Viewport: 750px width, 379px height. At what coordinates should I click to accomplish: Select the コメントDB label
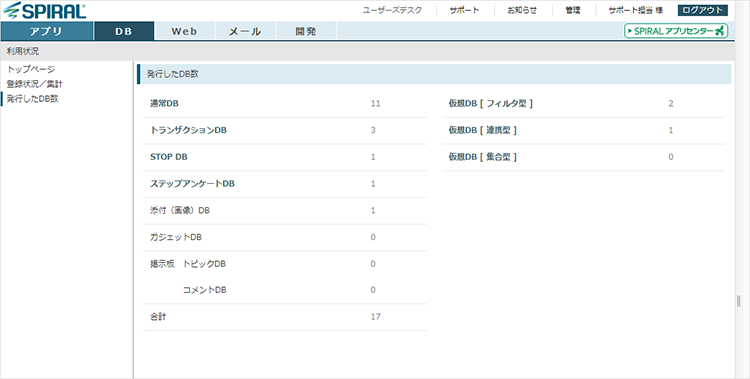click(205, 290)
